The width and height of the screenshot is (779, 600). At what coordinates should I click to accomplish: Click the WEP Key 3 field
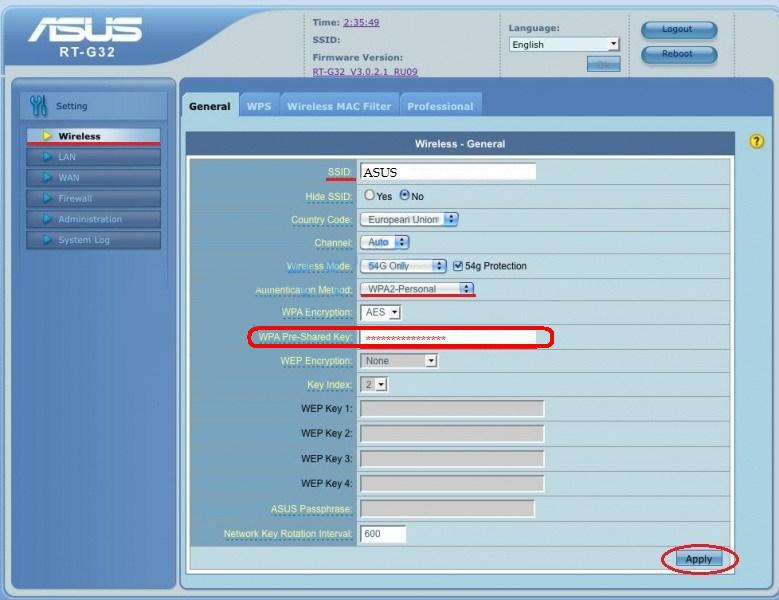(452, 458)
